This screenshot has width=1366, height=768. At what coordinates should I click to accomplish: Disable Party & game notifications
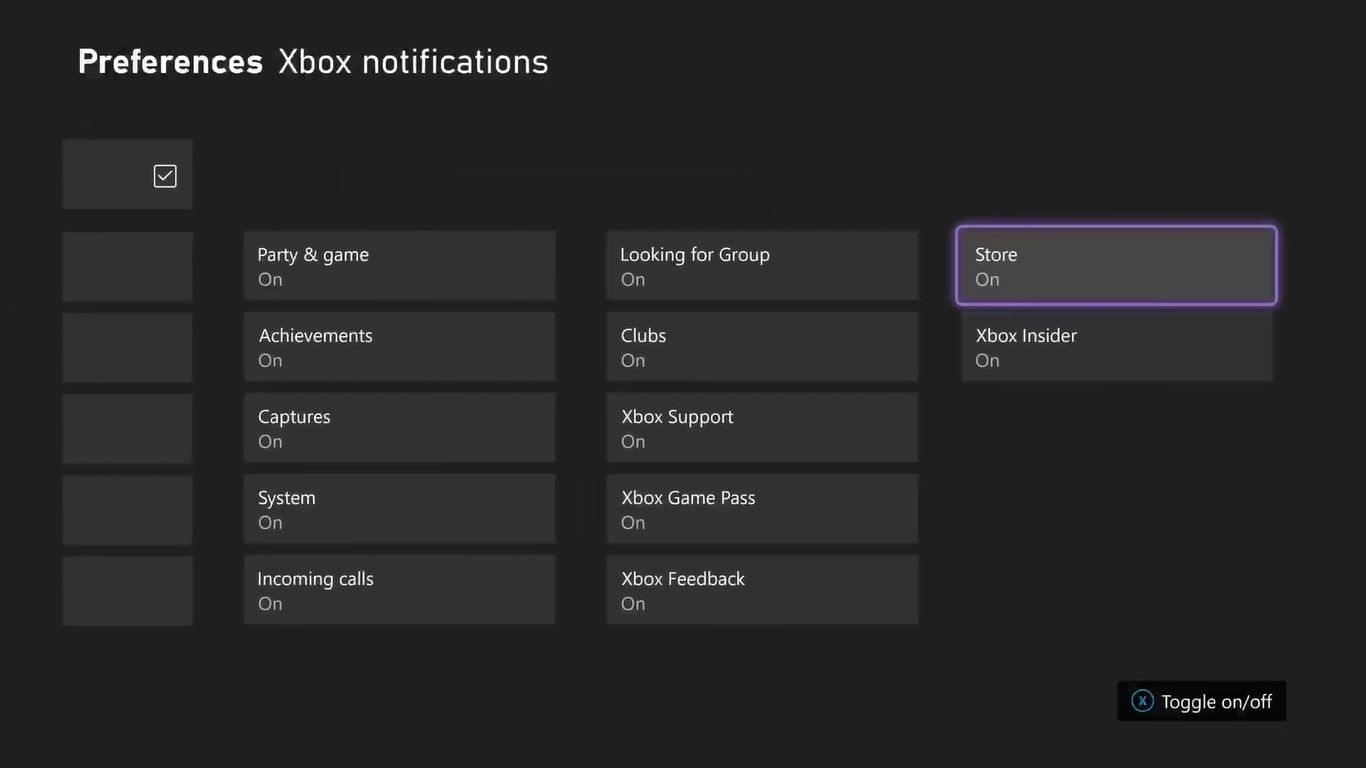coord(399,266)
